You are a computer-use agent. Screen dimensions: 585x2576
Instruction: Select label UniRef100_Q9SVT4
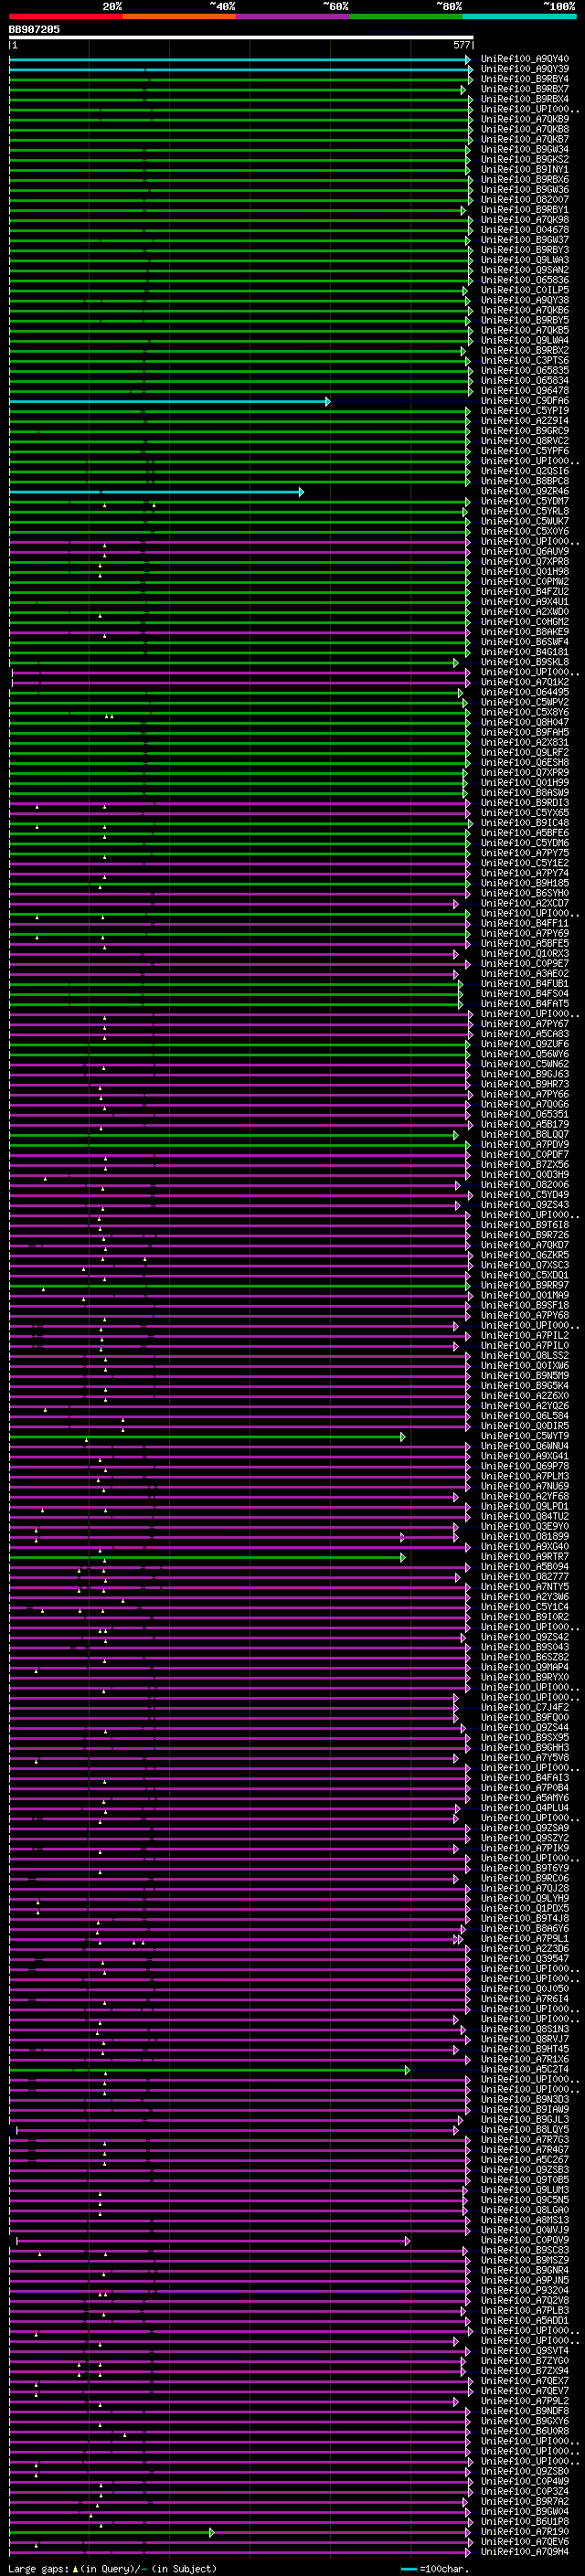(525, 2352)
